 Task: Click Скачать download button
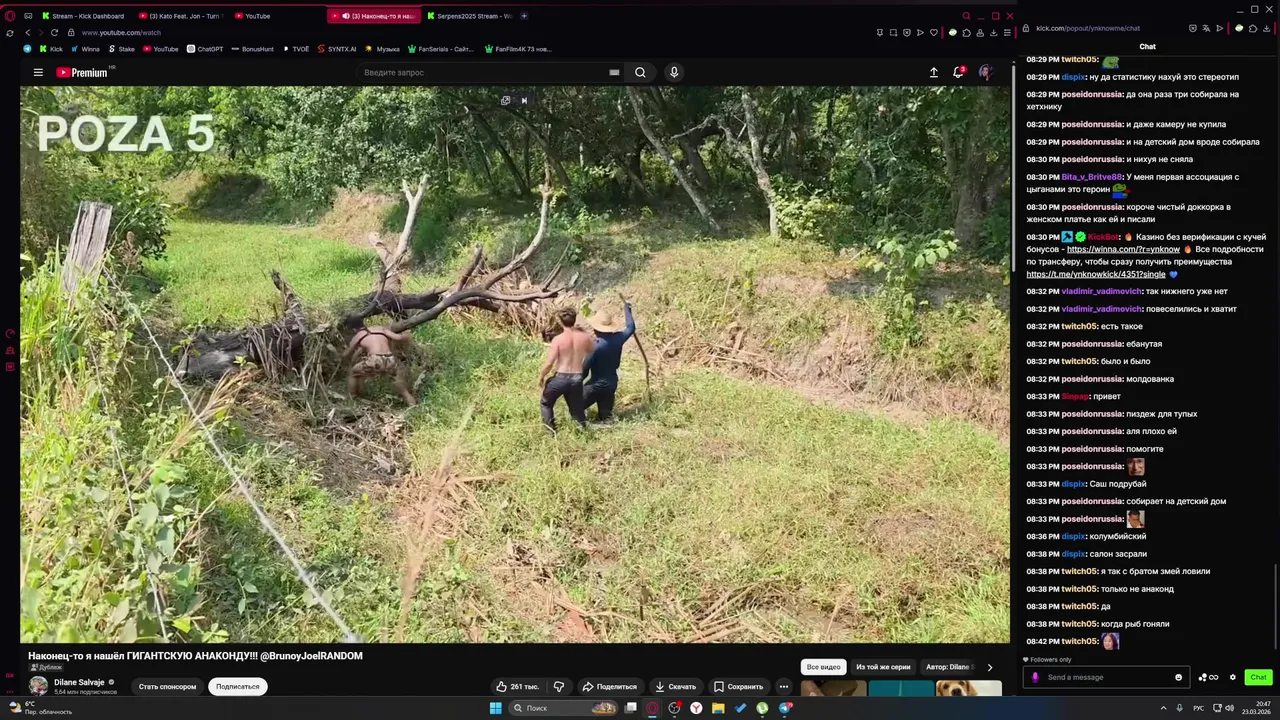tap(676, 686)
